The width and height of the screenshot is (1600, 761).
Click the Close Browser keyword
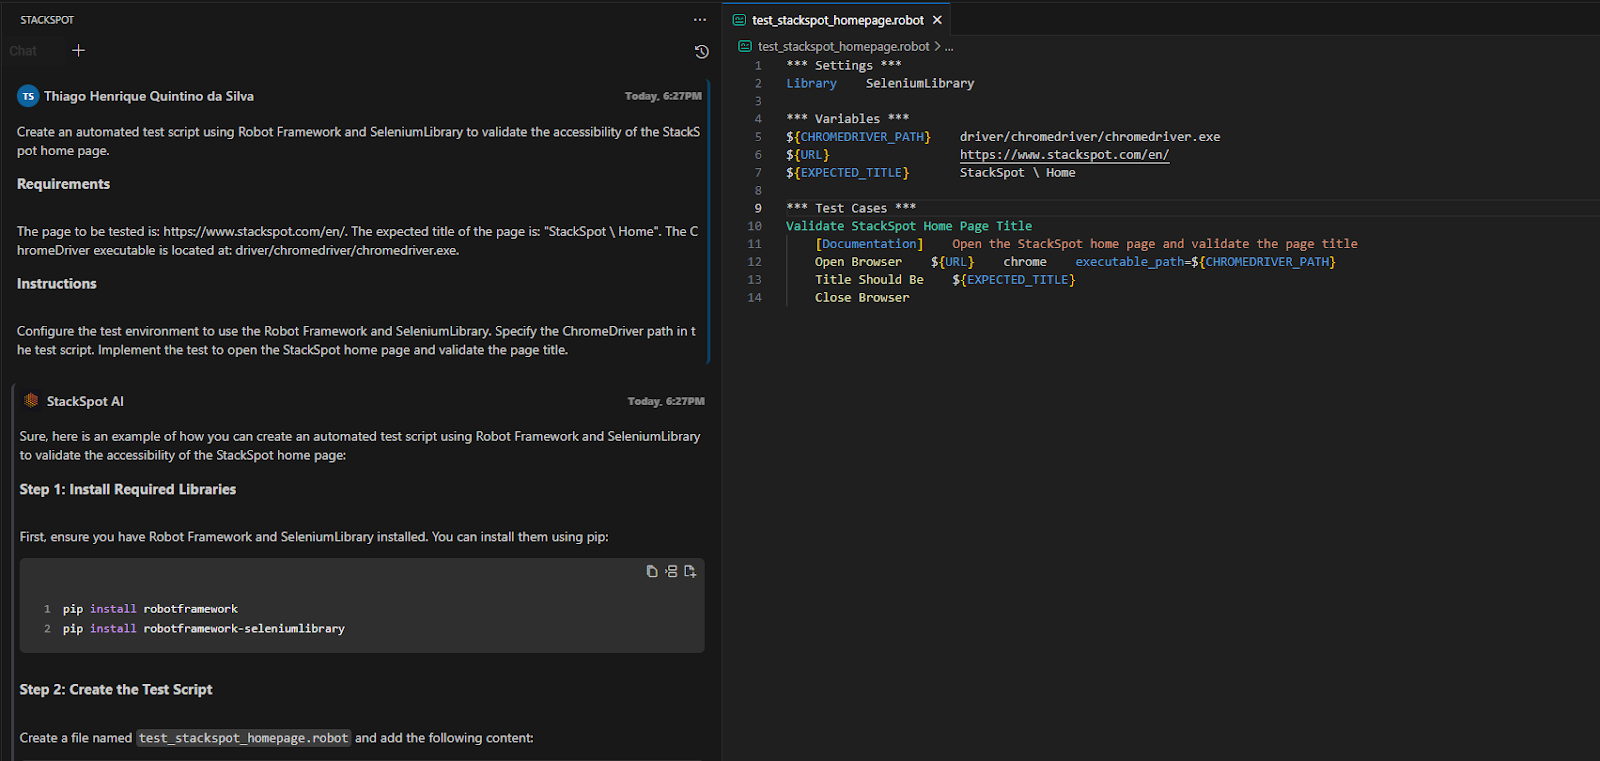point(862,298)
